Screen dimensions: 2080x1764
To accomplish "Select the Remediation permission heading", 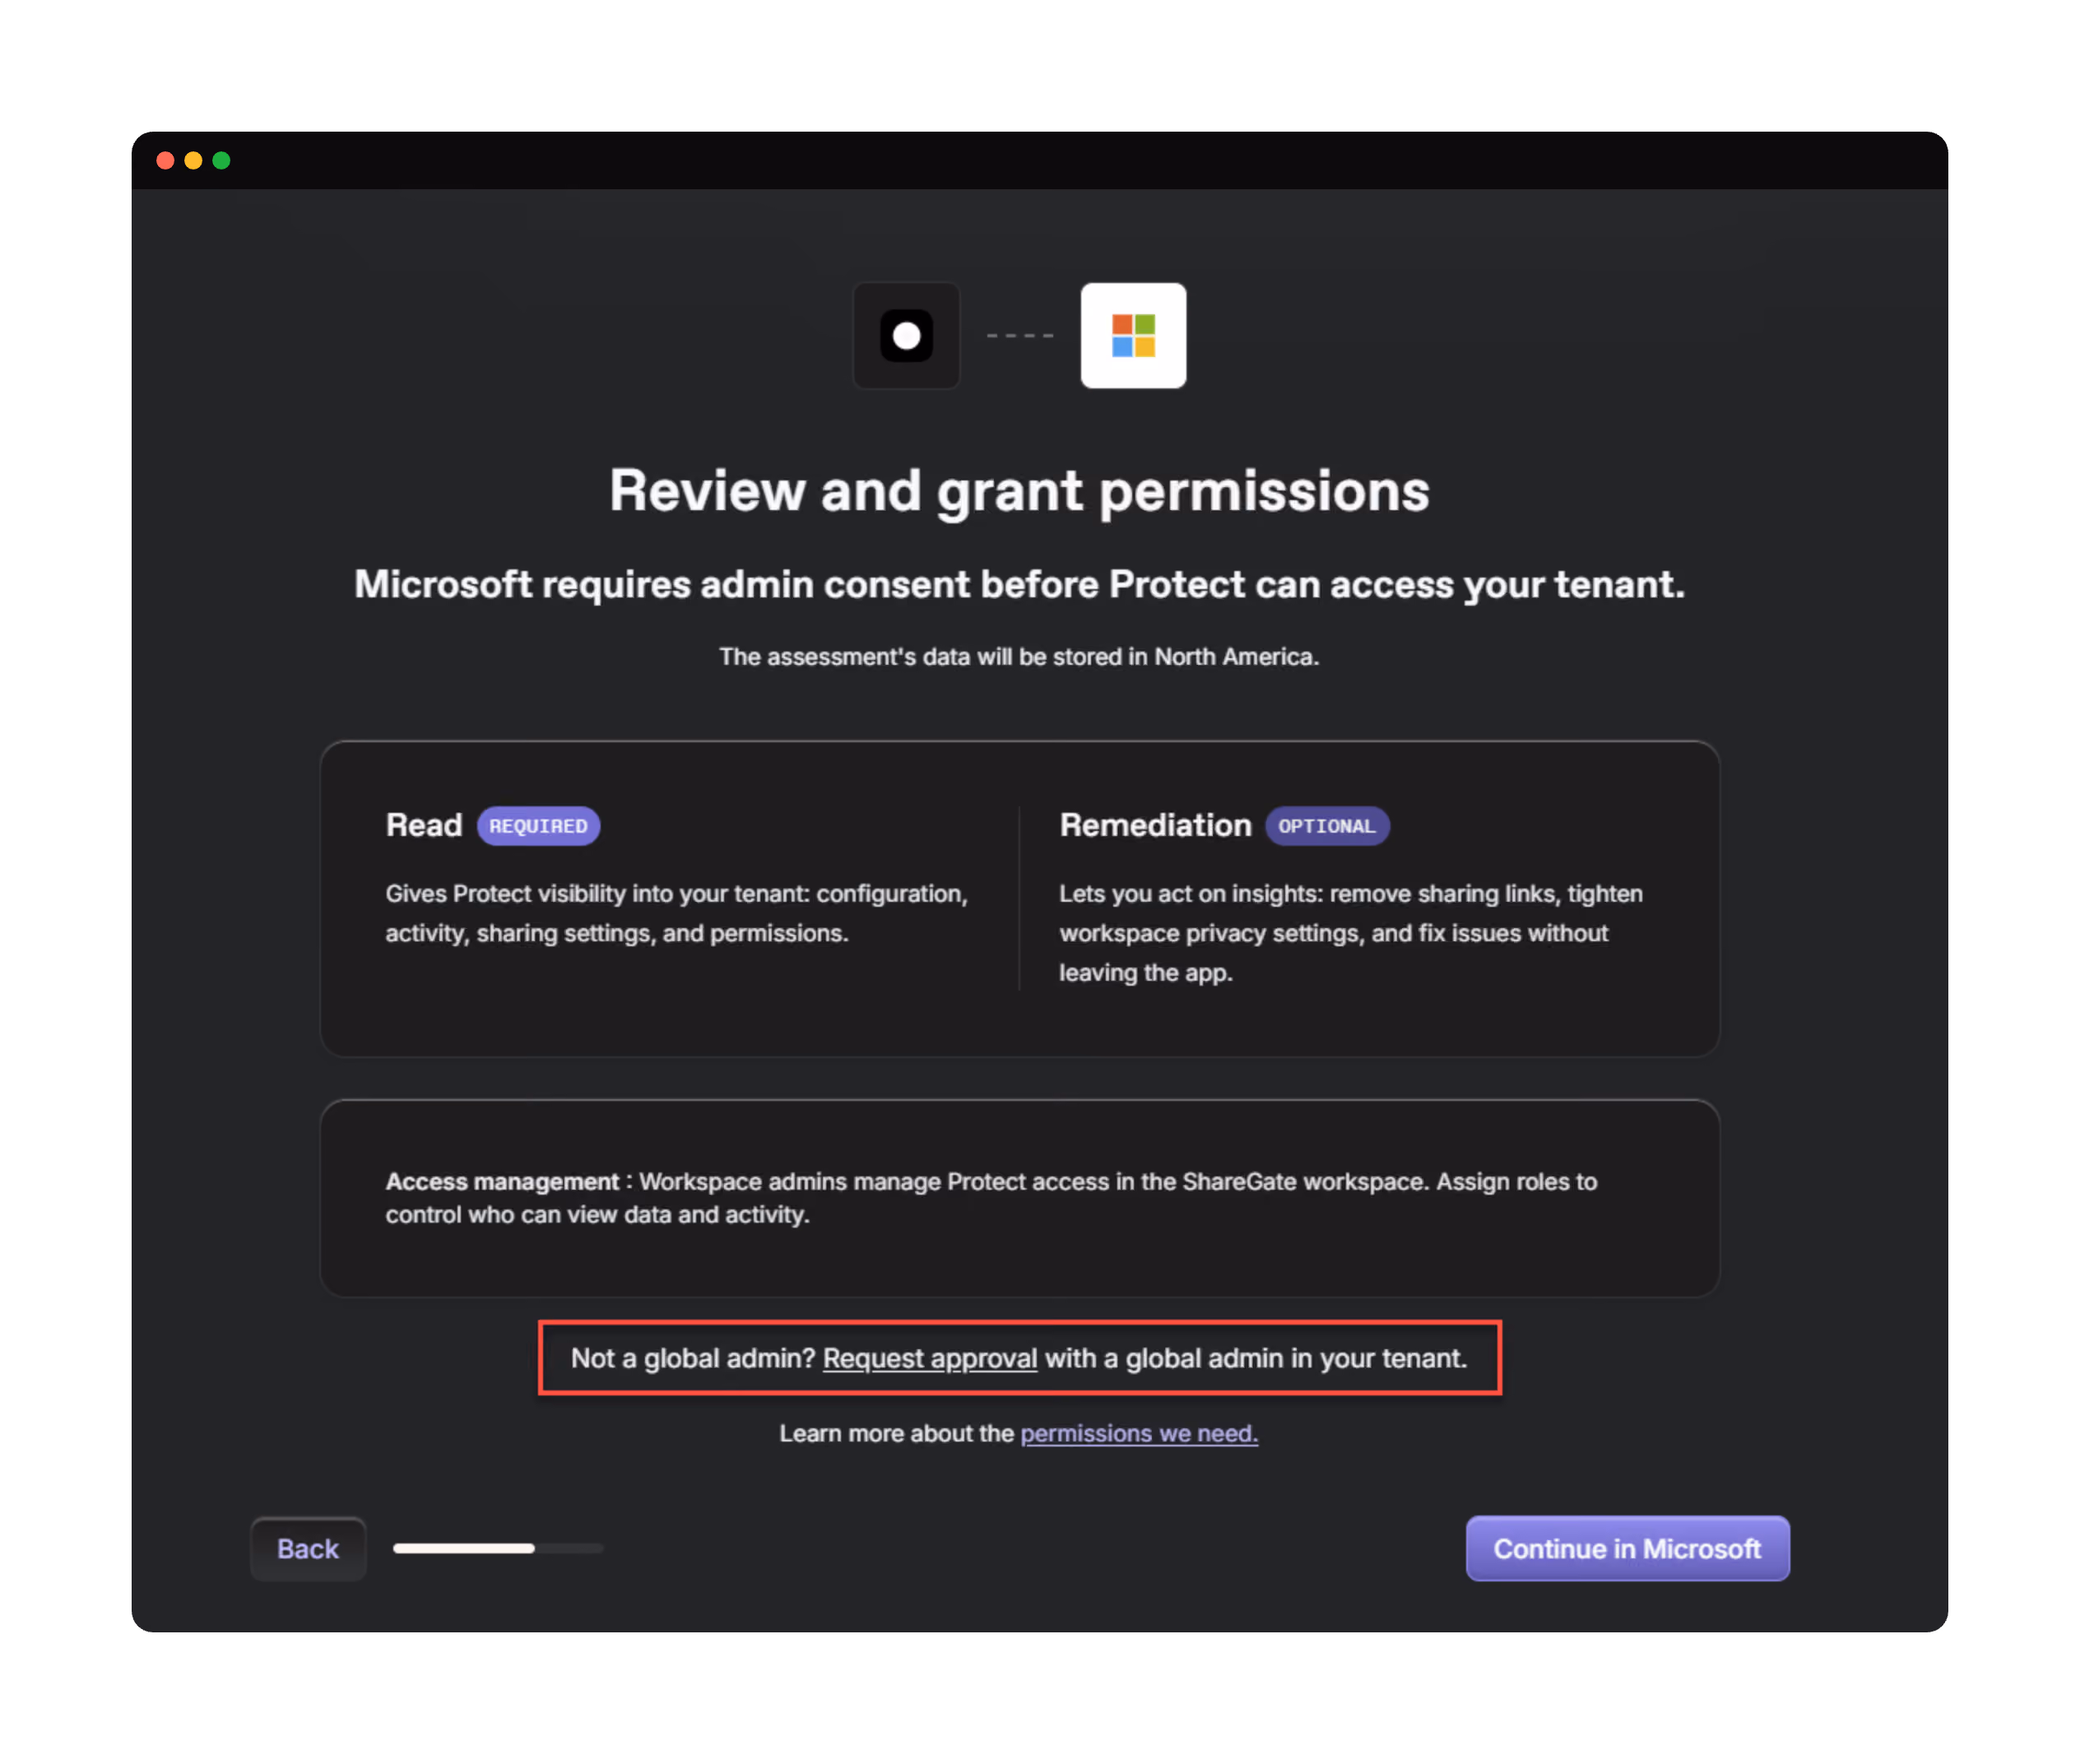I will click(1155, 826).
